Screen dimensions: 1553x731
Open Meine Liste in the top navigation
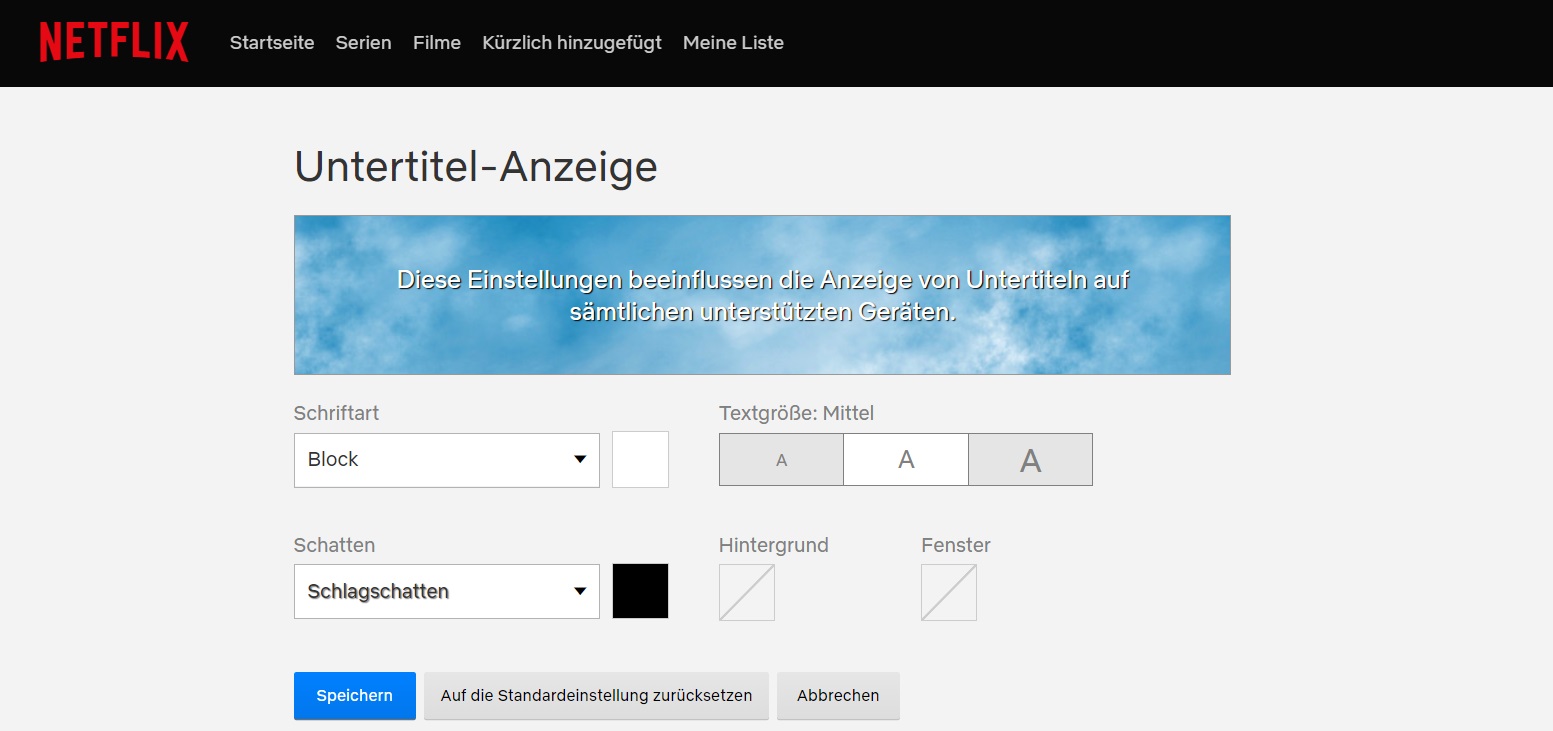[733, 43]
